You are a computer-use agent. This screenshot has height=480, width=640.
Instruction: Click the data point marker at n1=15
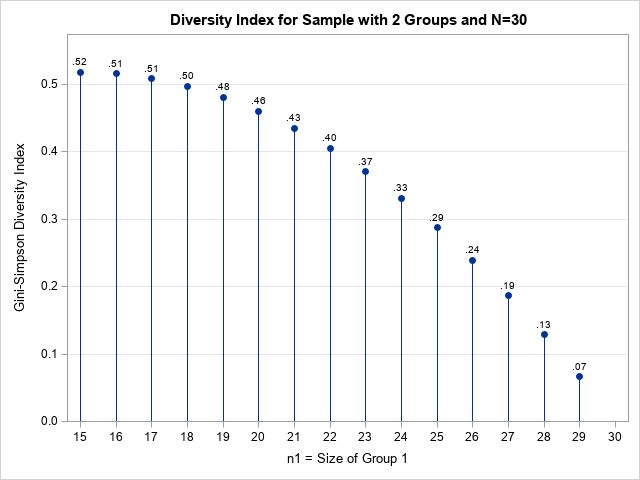coord(80,73)
